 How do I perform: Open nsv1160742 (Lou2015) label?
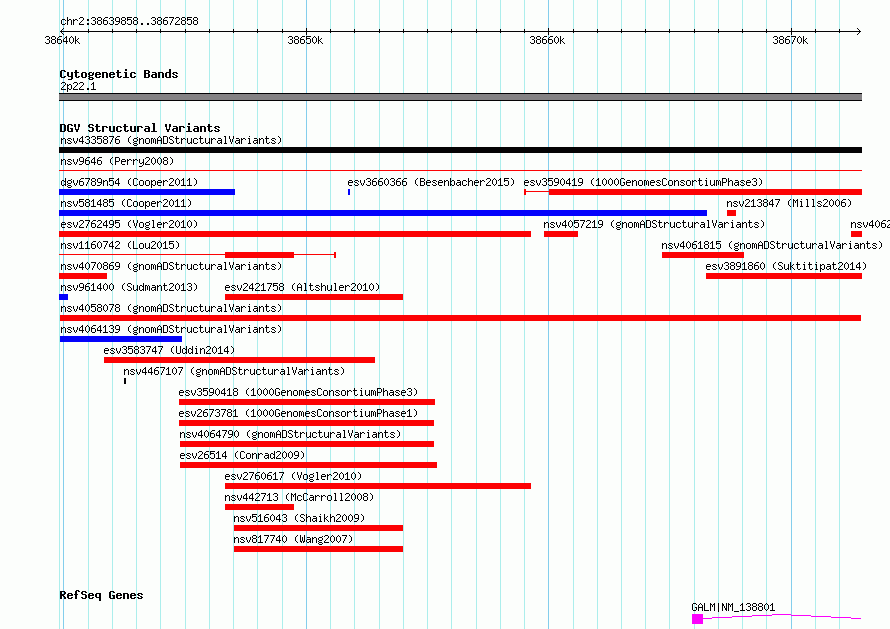pos(120,245)
